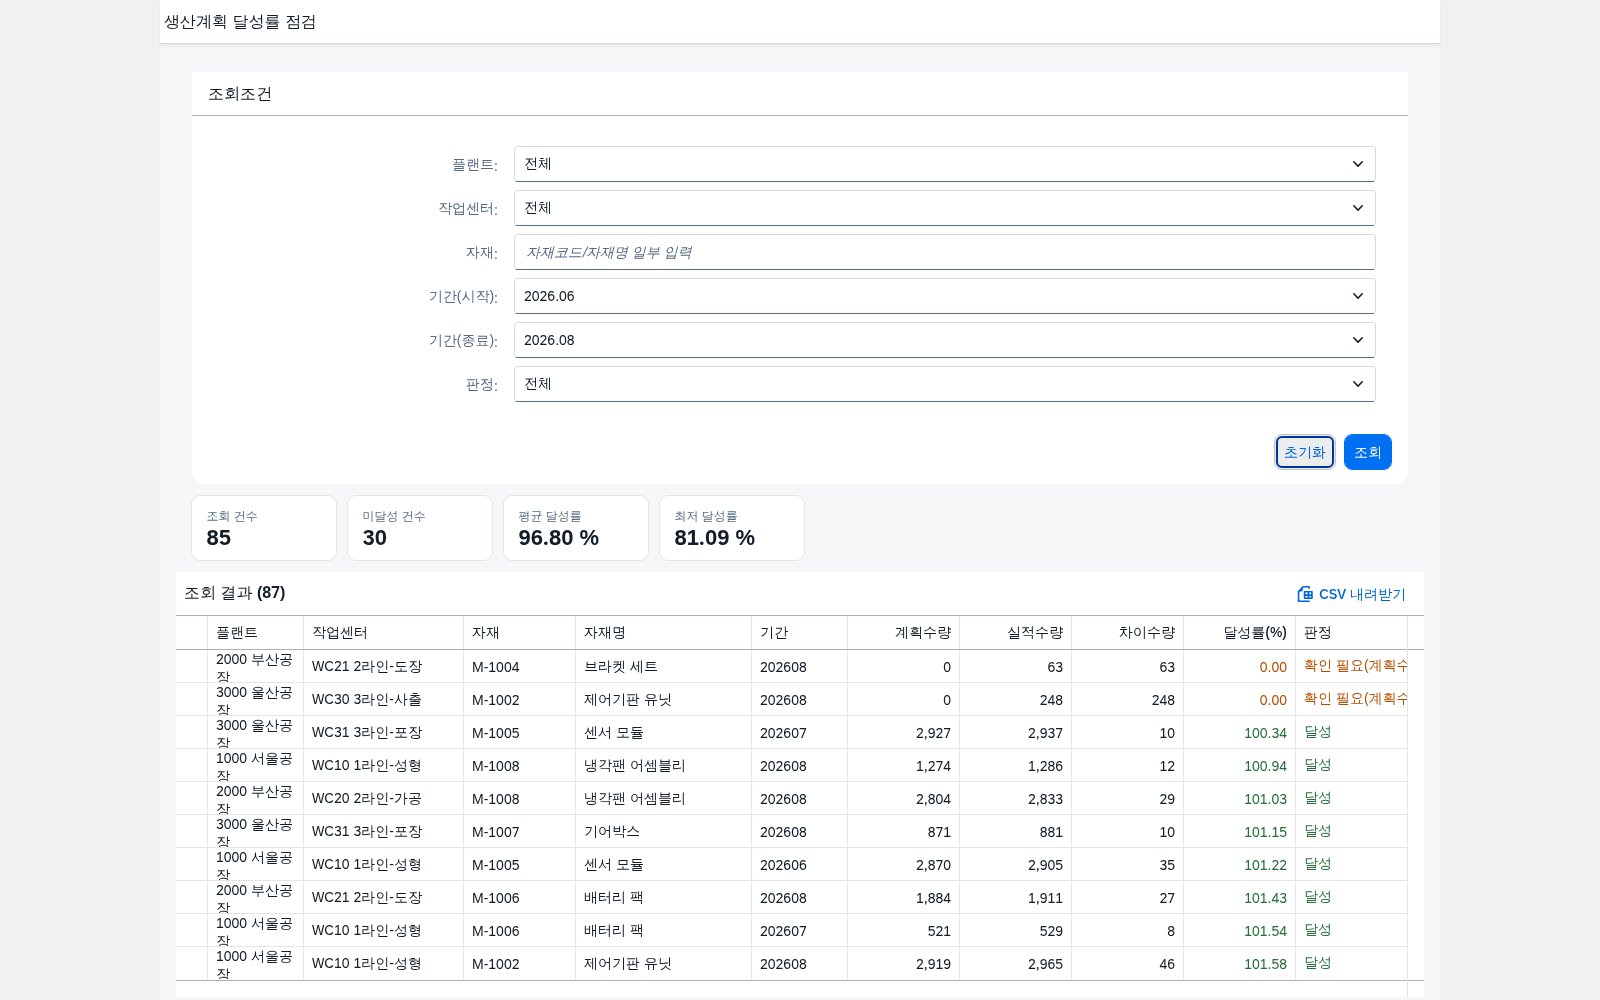This screenshot has height=1000, width=1600.
Task: Select WC30 3라인-사출 work center cell
Action: point(383,700)
